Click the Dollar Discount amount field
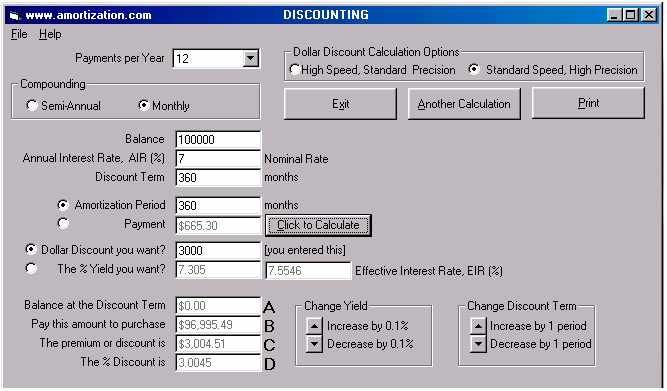The image size is (667, 391). pyautogui.click(x=218, y=251)
